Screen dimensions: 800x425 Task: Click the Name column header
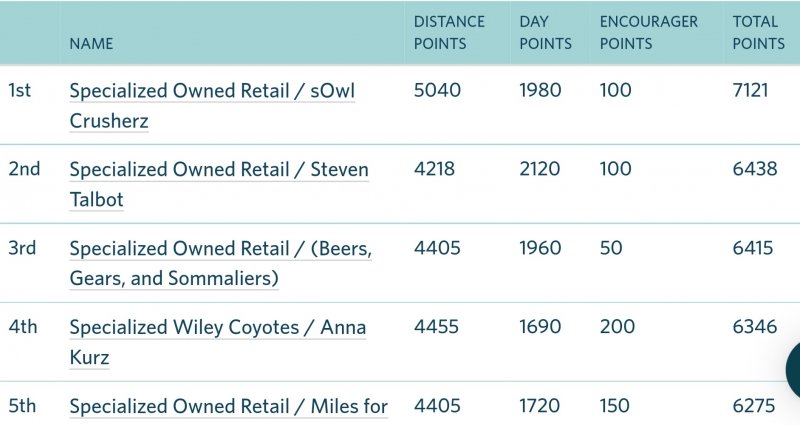91,43
